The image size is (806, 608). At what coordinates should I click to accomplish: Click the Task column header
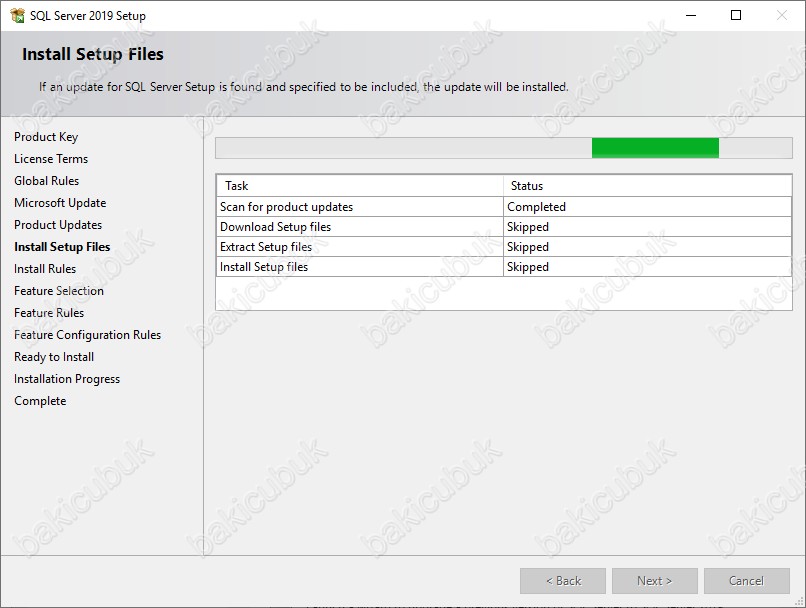360,186
